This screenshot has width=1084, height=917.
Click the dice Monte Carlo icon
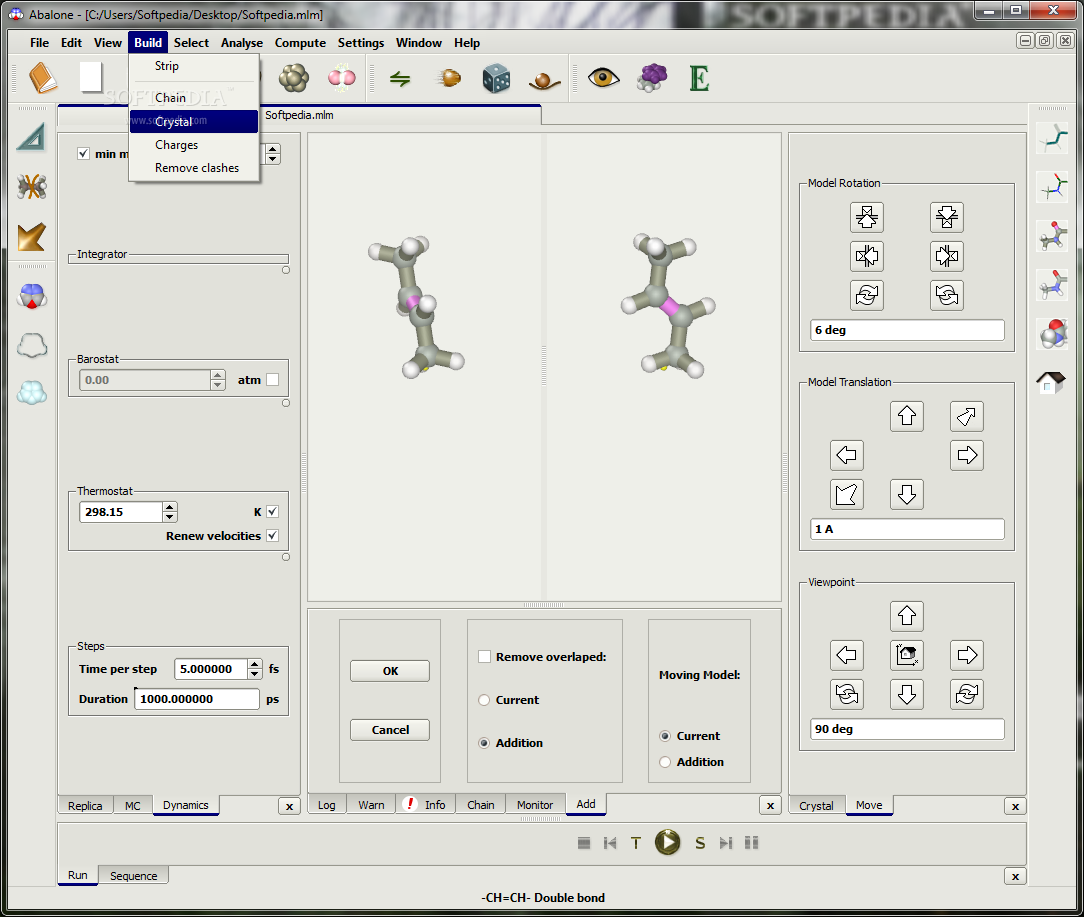pos(496,78)
